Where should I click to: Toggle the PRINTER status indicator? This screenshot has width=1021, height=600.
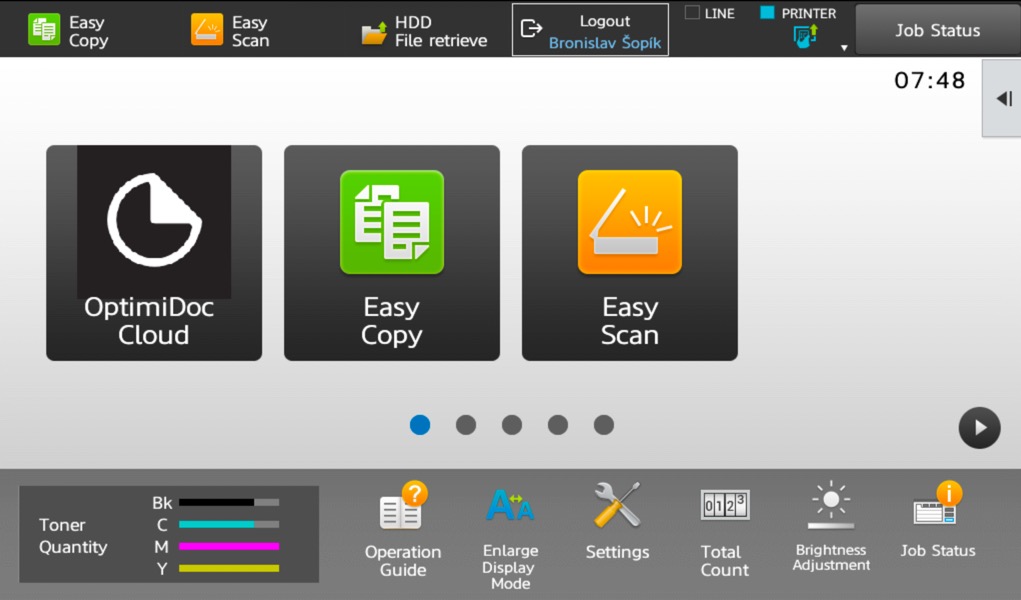tap(798, 14)
